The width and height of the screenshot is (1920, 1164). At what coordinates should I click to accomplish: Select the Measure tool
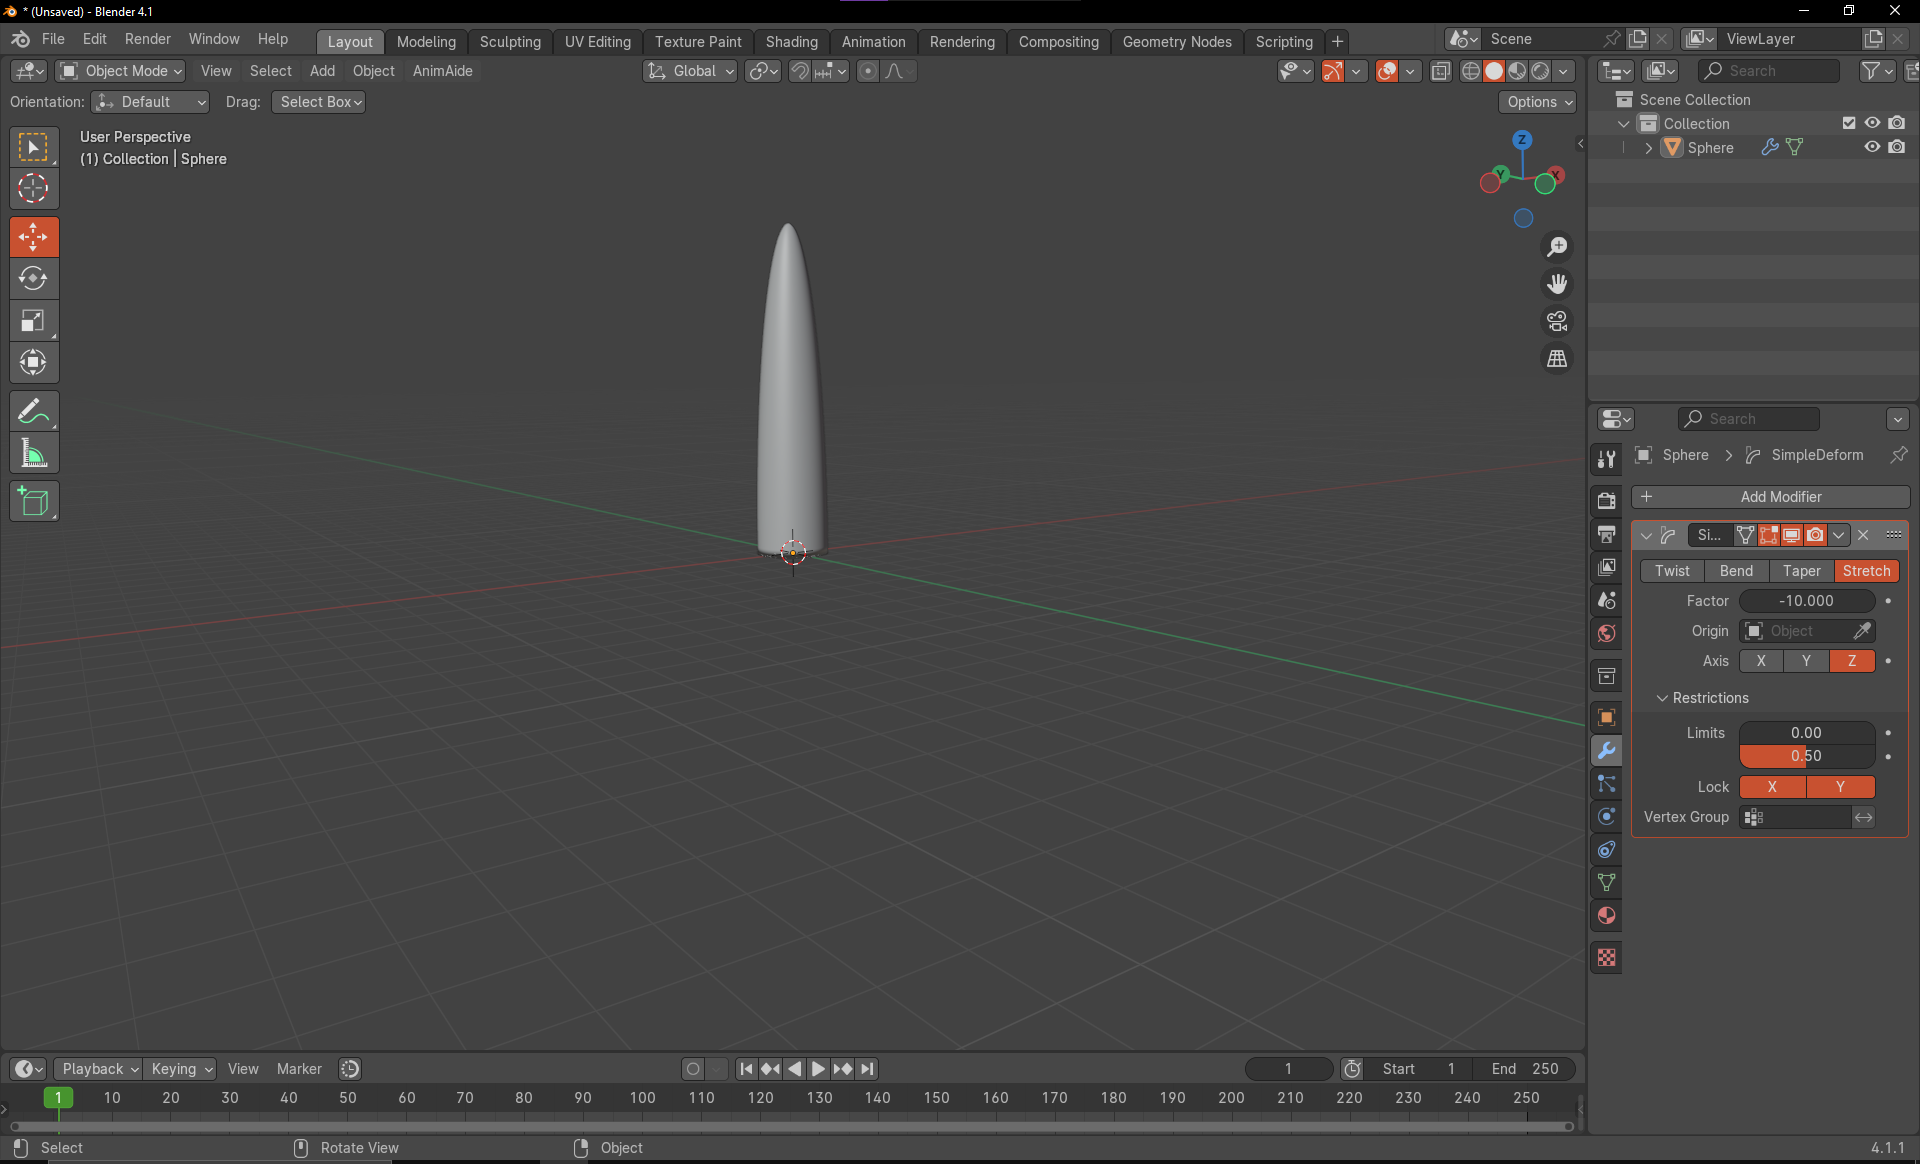click(34, 453)
